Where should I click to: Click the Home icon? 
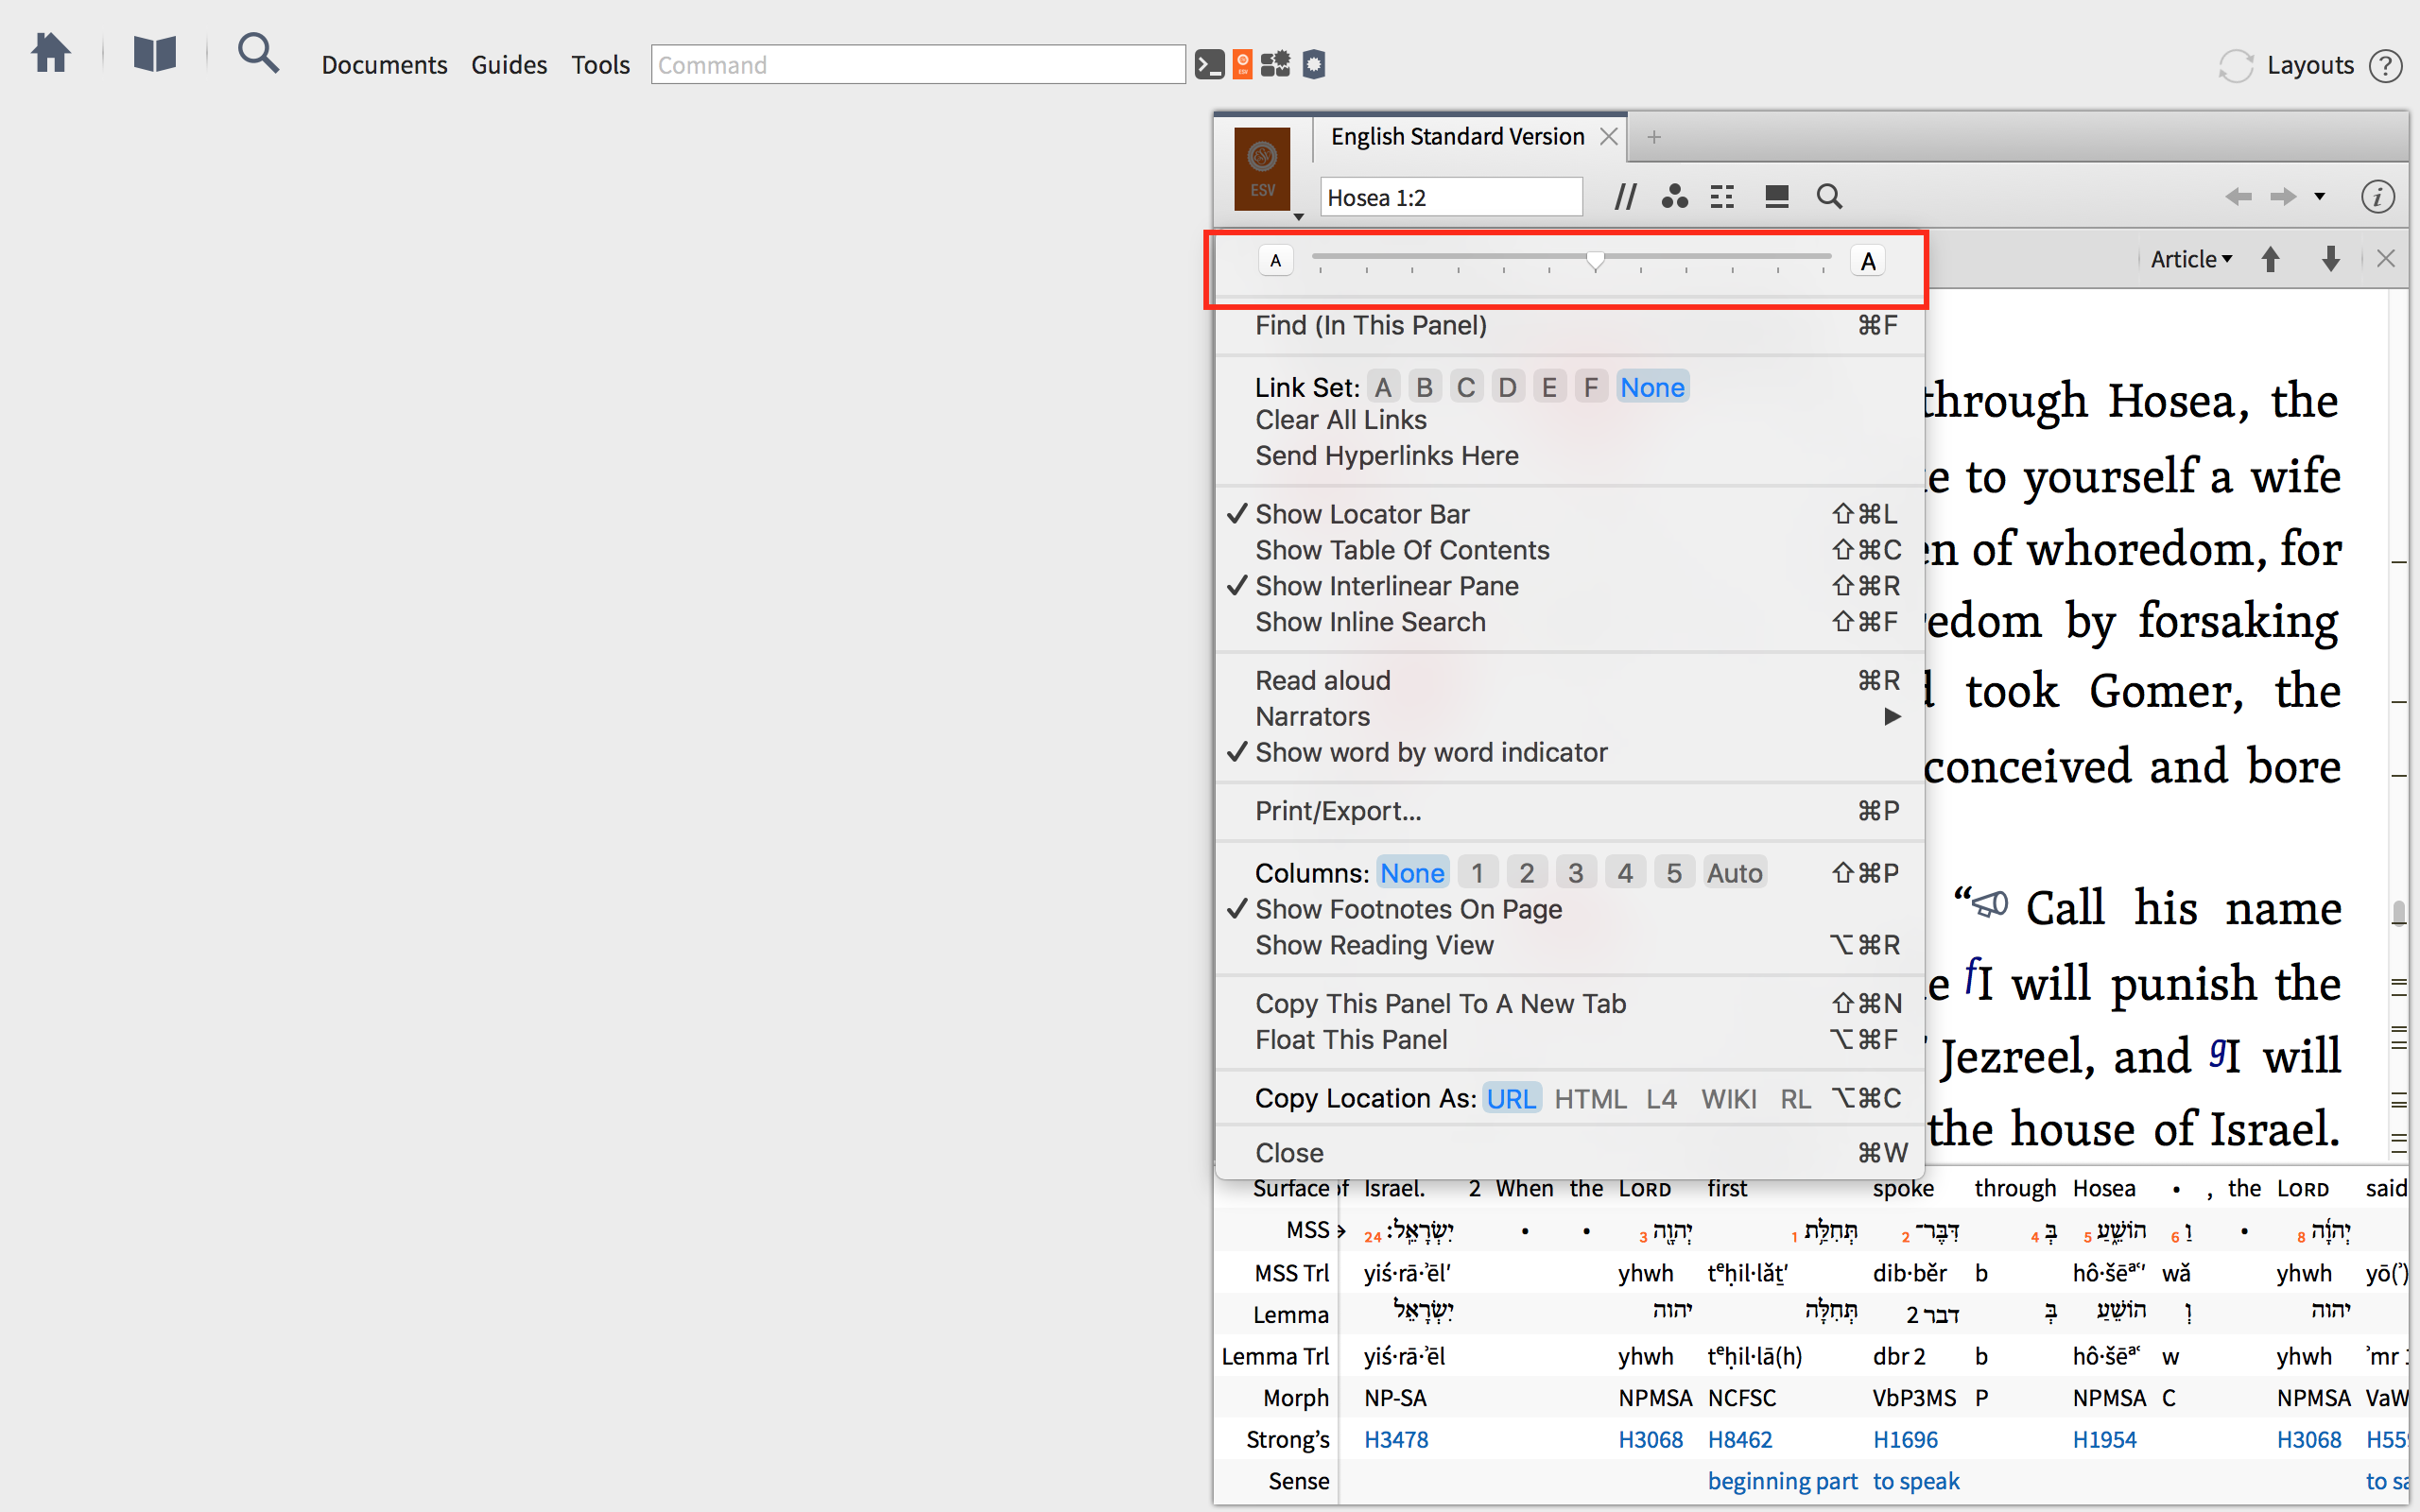pyautogui.click(x=50, y=53)
